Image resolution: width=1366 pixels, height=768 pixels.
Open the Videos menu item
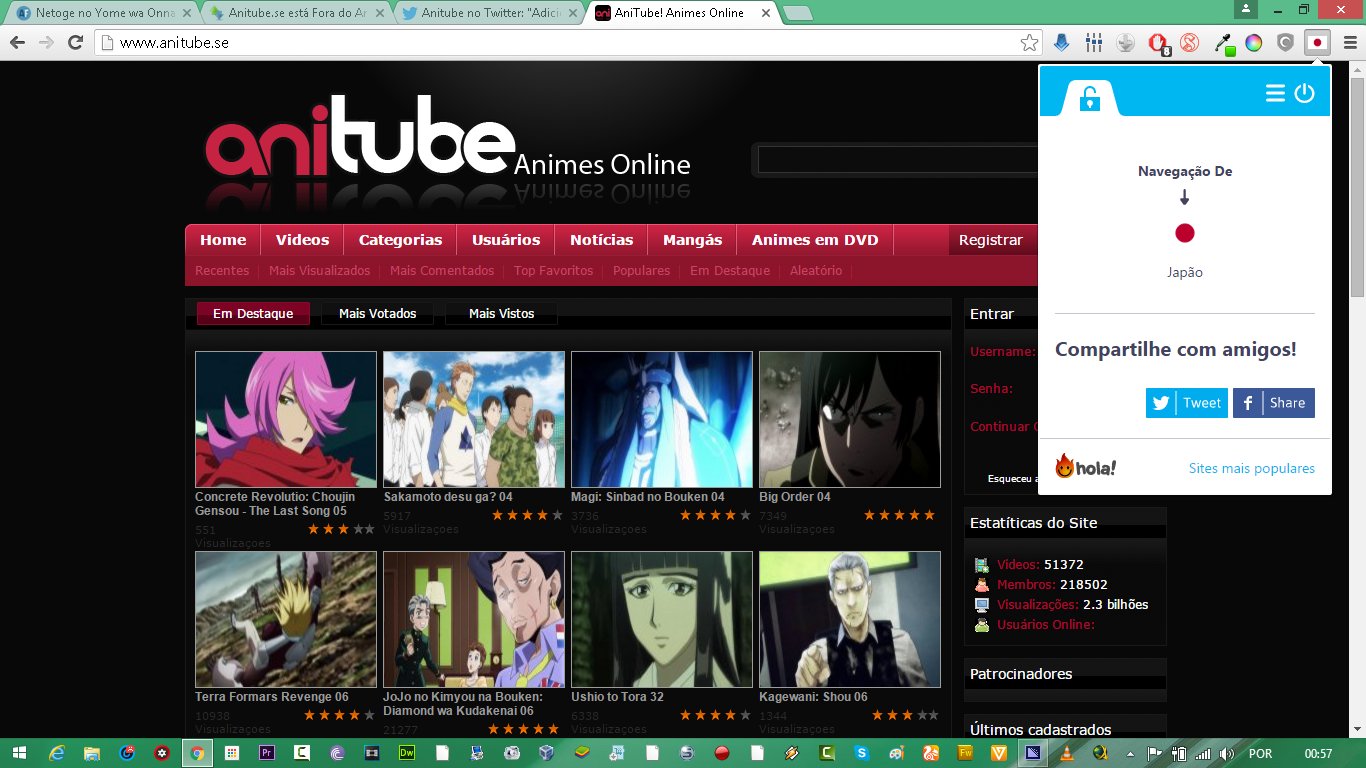click(302, 240)
